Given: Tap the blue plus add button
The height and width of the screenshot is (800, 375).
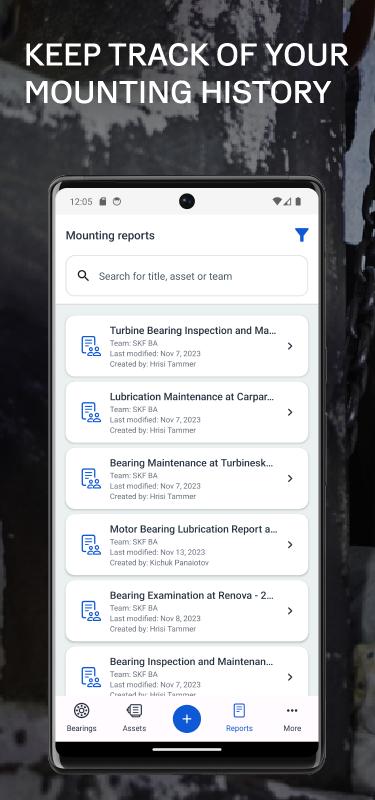Looking at the screenshot, I should click(x=187, y=719).
